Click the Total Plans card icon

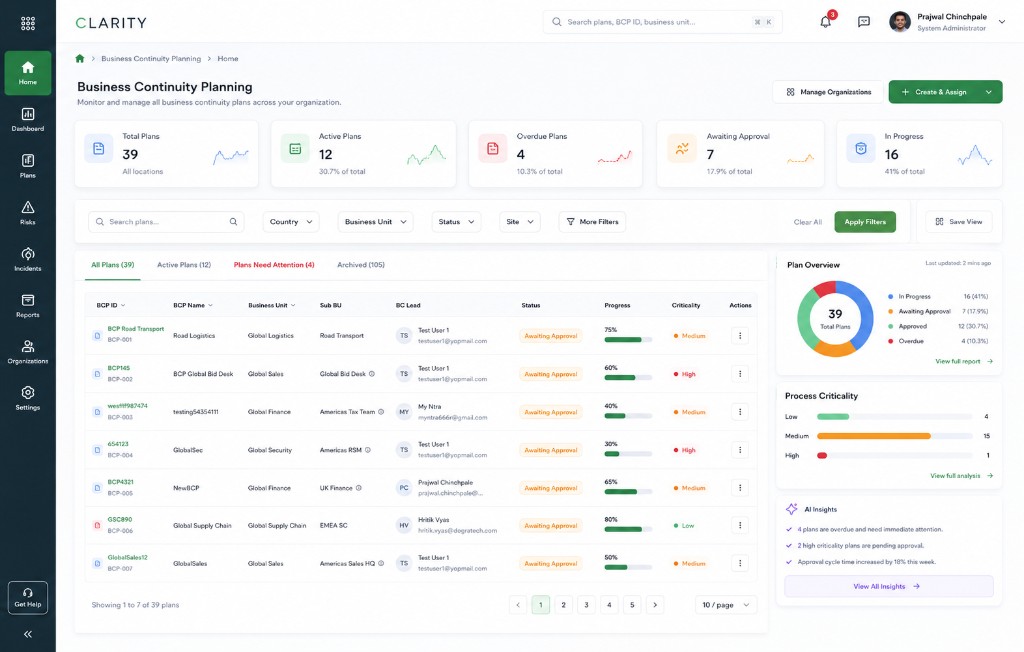click(x=99, y=149)
